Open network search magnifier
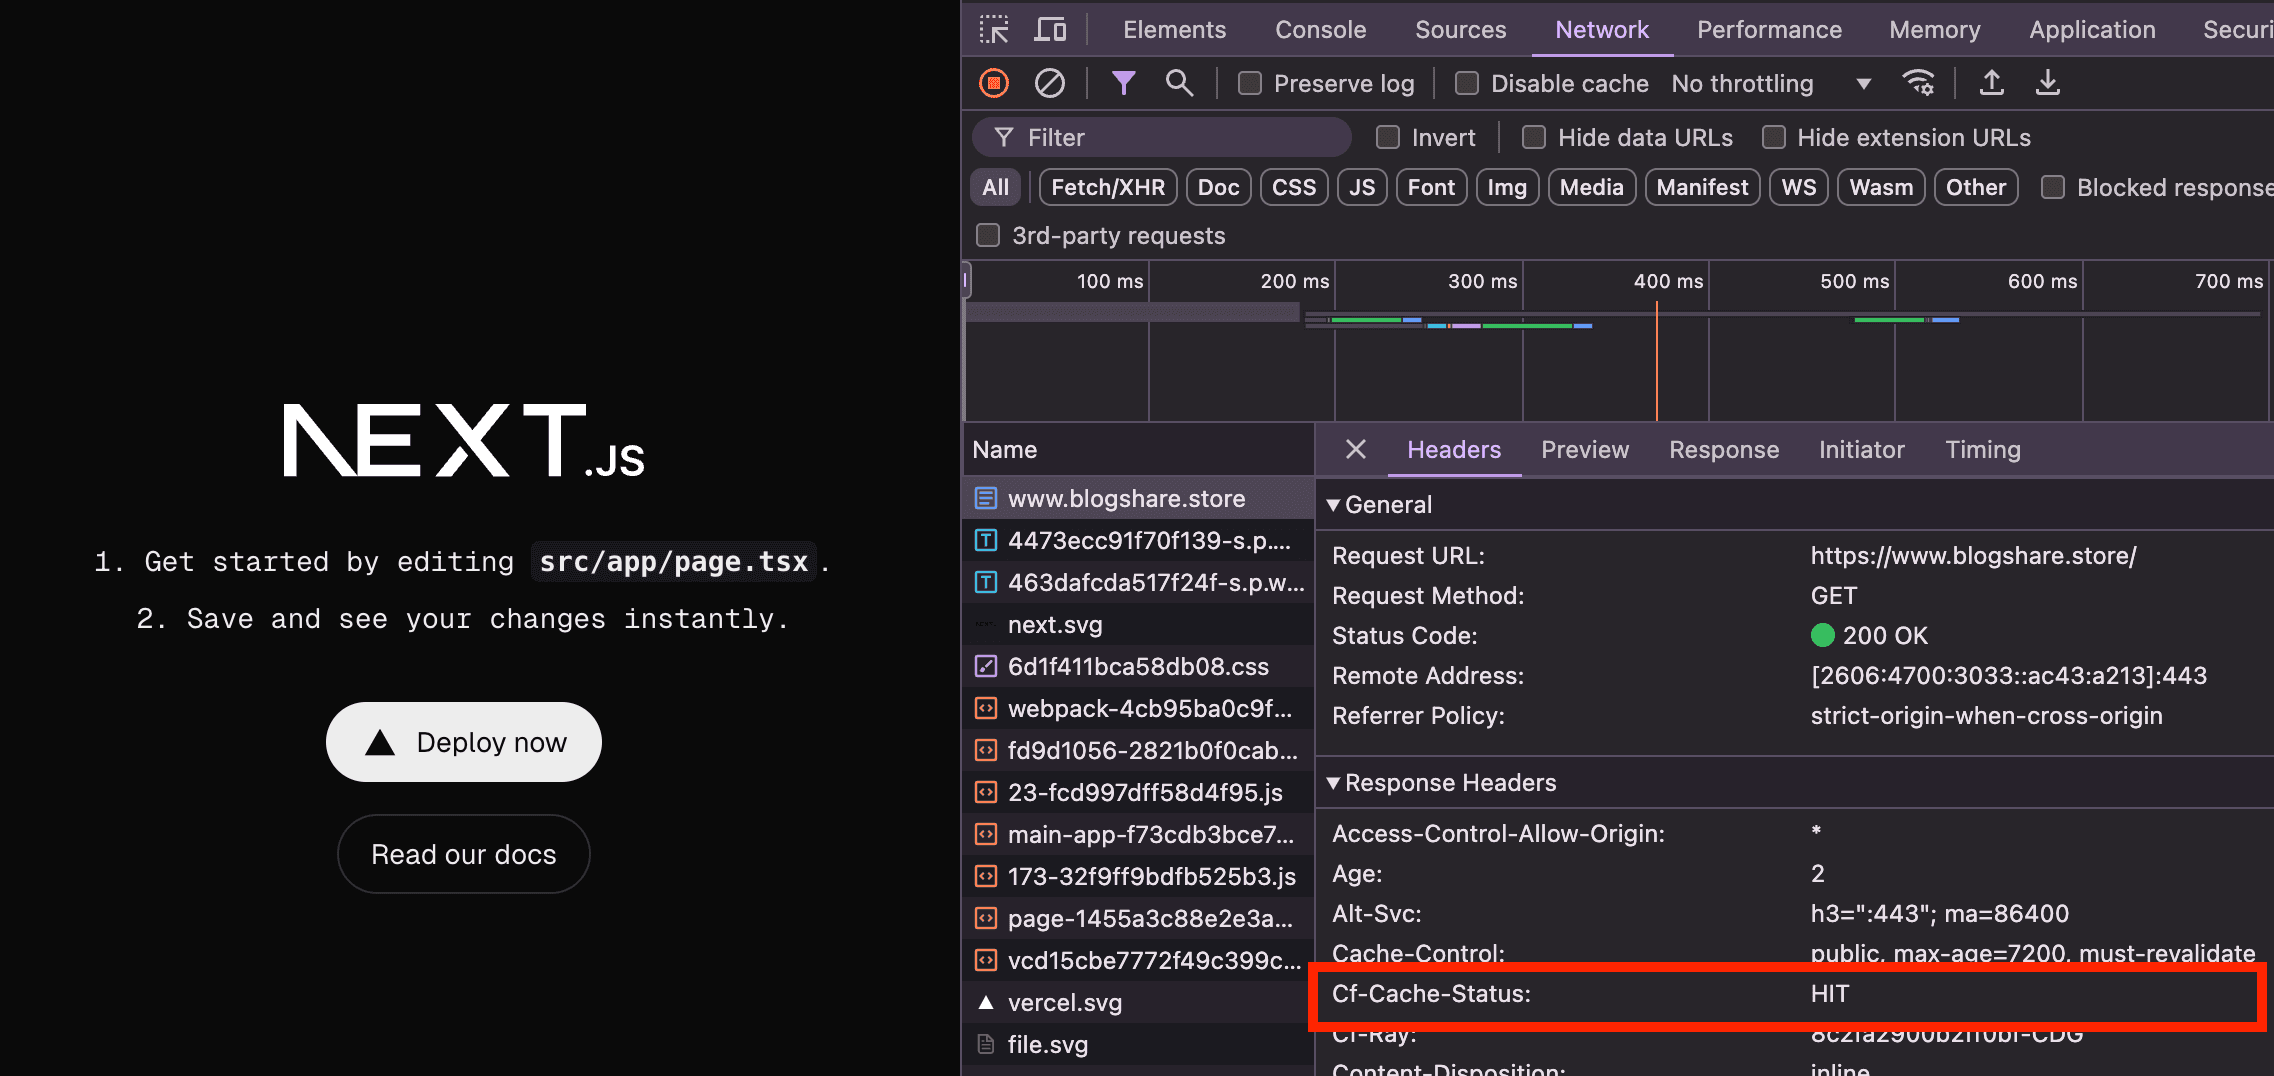Screen dimensions: 2274x1076 click(x=1179, y=83)
